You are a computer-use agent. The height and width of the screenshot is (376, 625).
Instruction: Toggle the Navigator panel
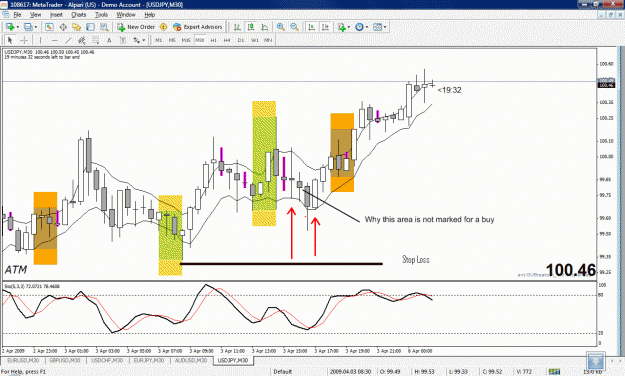click(77, 27)
